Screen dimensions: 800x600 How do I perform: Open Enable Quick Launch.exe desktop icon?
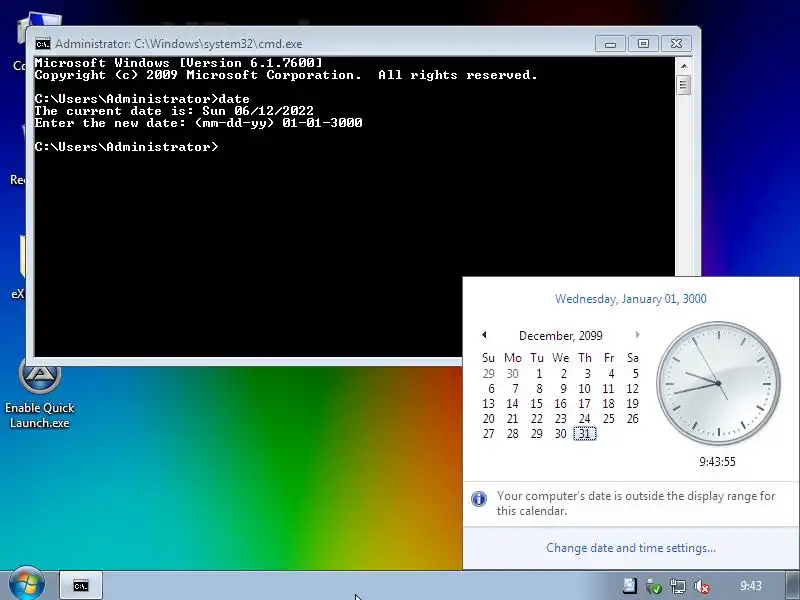[40, 394]
